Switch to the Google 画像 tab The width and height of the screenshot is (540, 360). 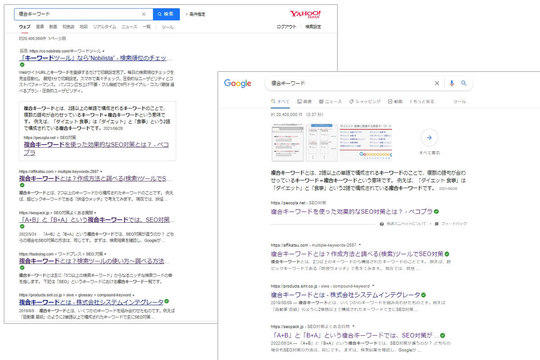305,102
